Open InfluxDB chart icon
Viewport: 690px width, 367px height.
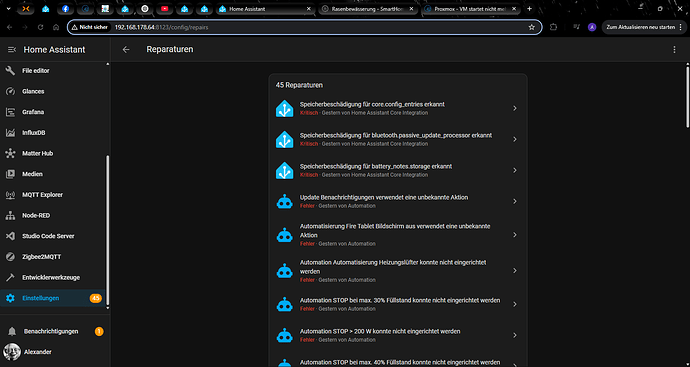pyautogui.click(x=10, y=132)
